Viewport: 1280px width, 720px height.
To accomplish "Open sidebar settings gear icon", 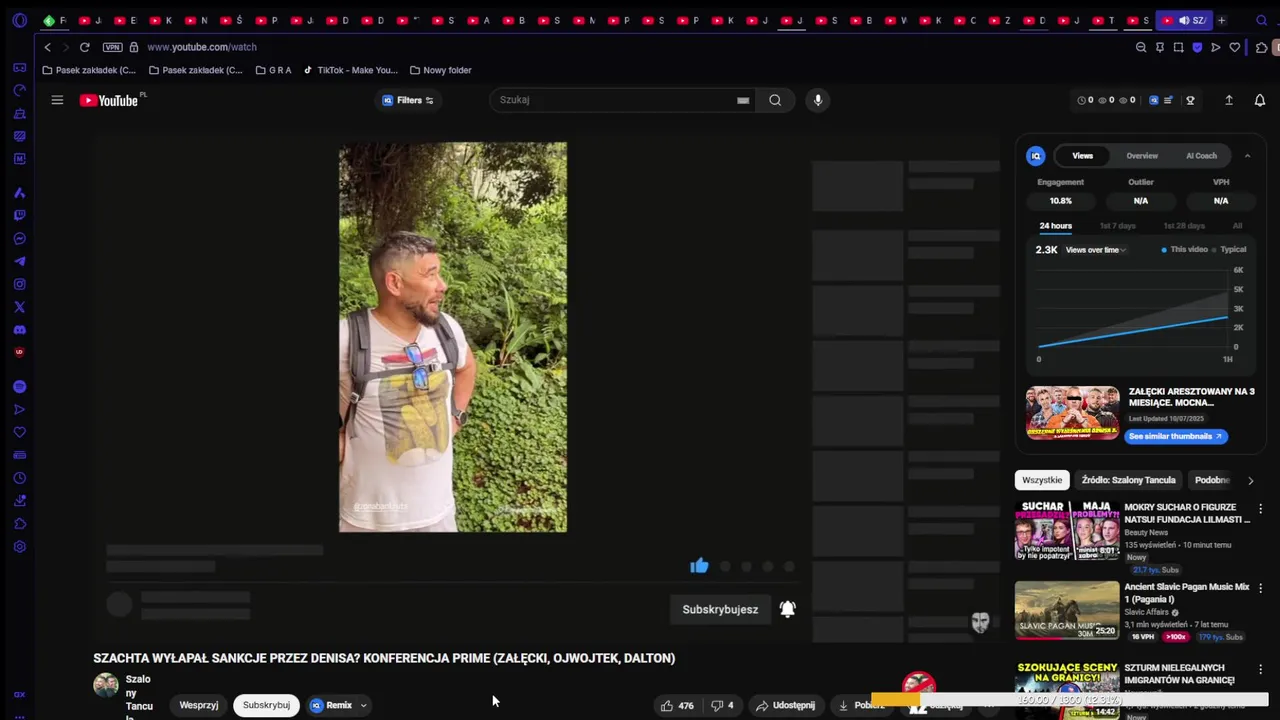I will [19, 547].
